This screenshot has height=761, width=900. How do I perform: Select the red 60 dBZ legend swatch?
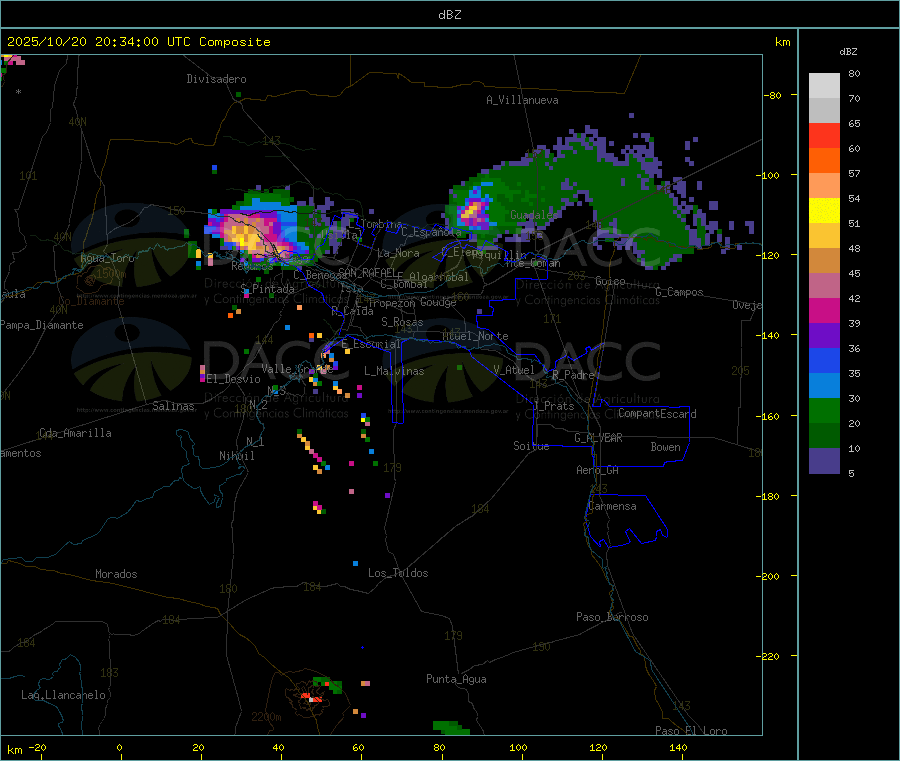[x=824, y=135]
